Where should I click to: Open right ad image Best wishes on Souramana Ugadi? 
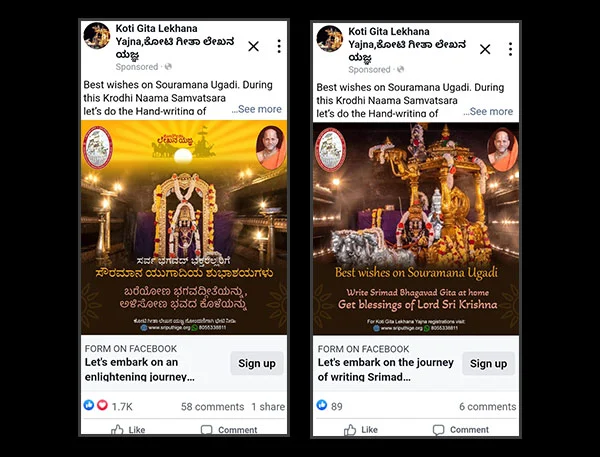pos(416,228)
